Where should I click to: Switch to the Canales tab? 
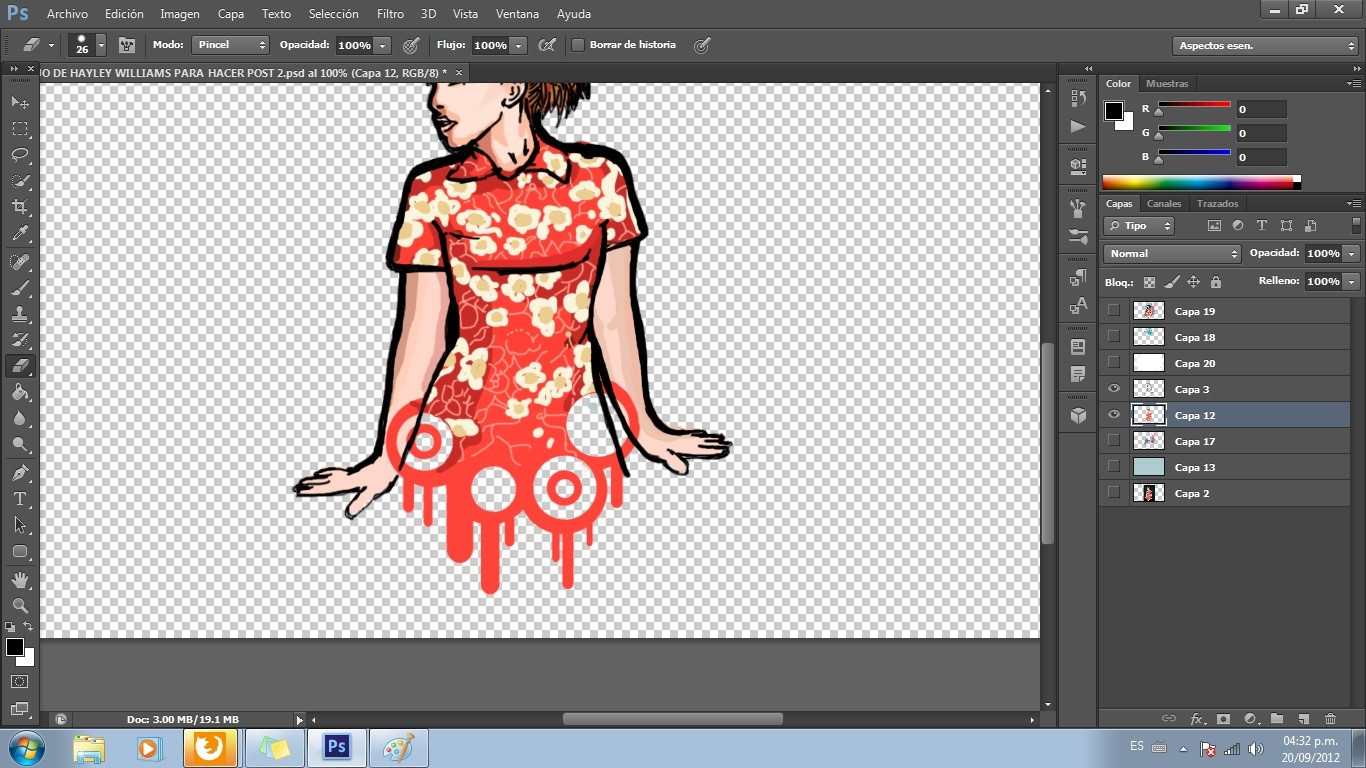tap(1164, 204)
